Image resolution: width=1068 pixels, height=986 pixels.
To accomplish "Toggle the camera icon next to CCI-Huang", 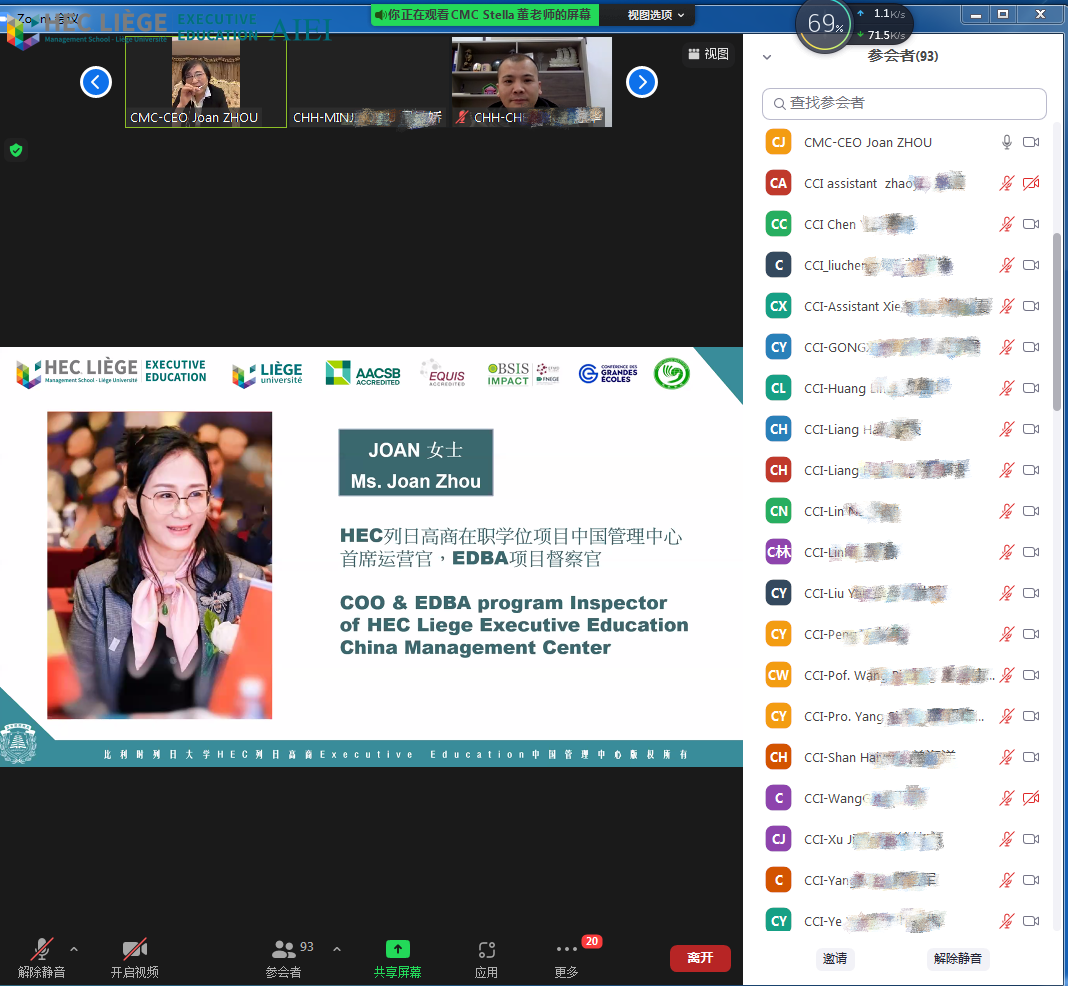I will click(1031, 388).
